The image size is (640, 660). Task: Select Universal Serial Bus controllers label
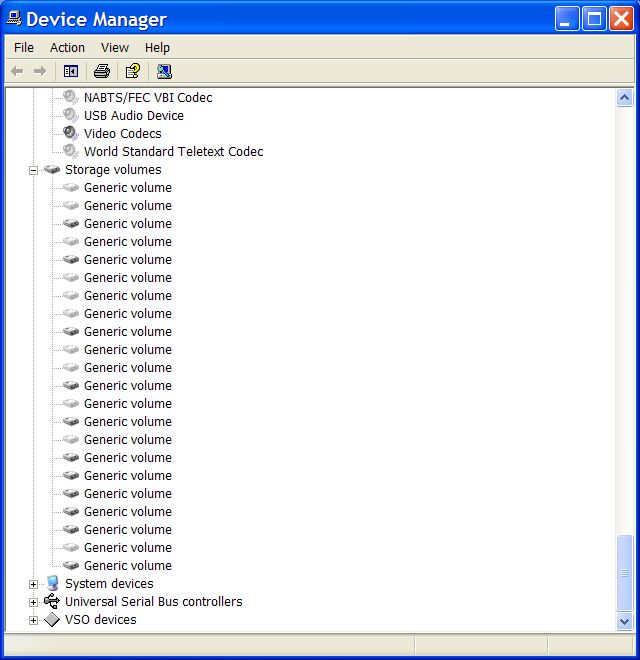(x=154, y=602)
